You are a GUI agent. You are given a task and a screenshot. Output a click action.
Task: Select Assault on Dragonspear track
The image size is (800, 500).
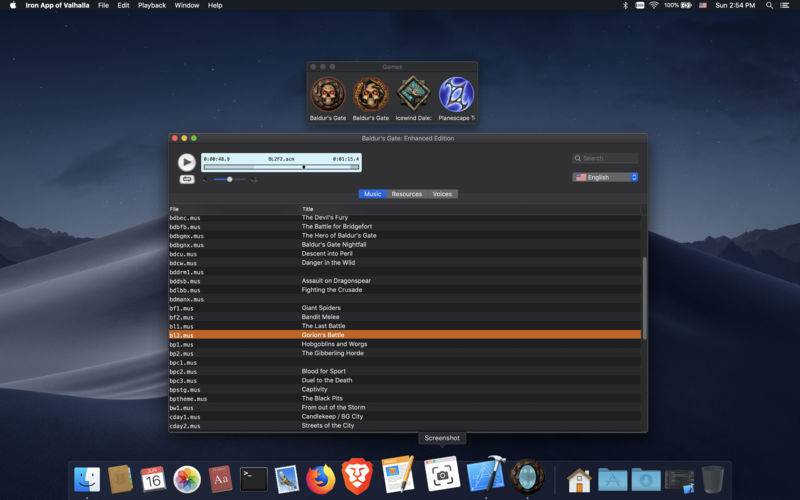405,281
